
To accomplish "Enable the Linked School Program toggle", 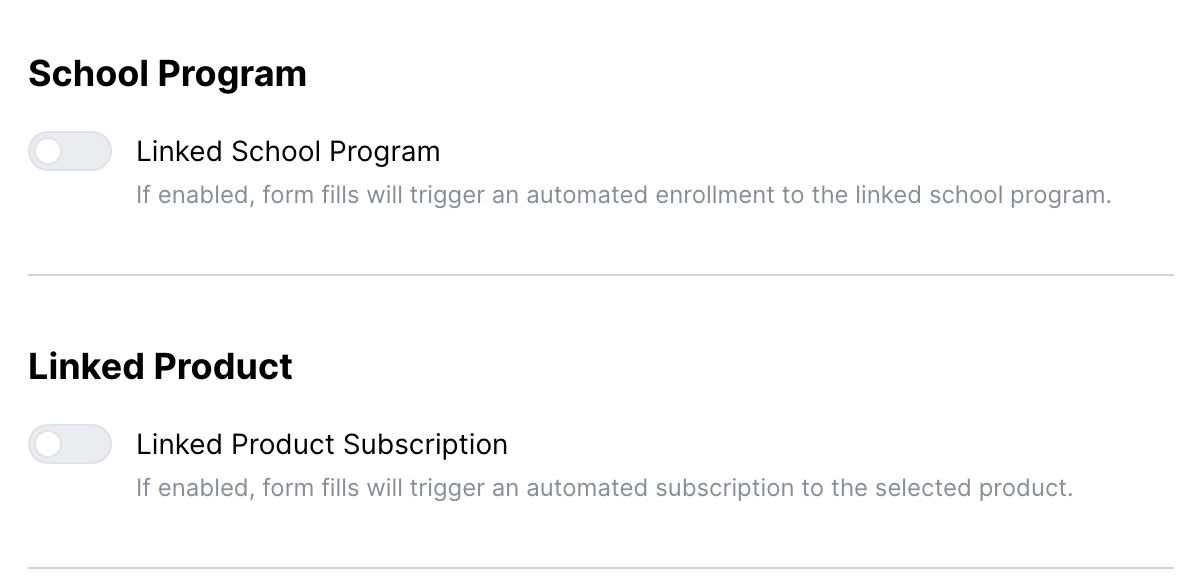I will (x=69, y=151).
